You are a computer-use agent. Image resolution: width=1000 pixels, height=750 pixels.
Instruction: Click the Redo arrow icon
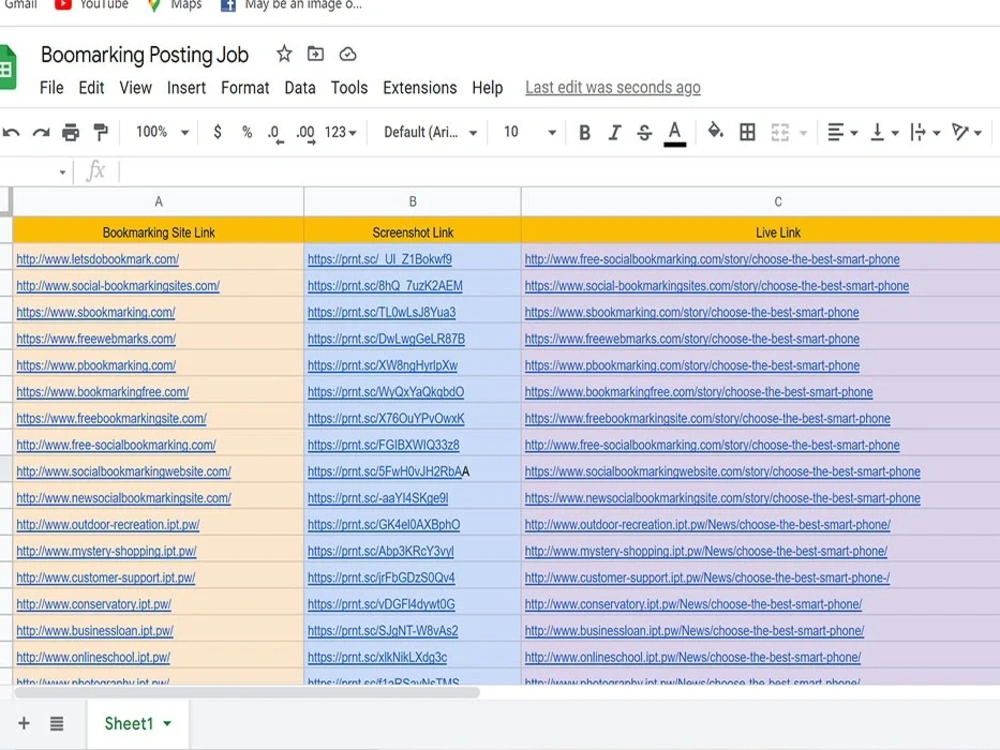click(x=41, y=133)
